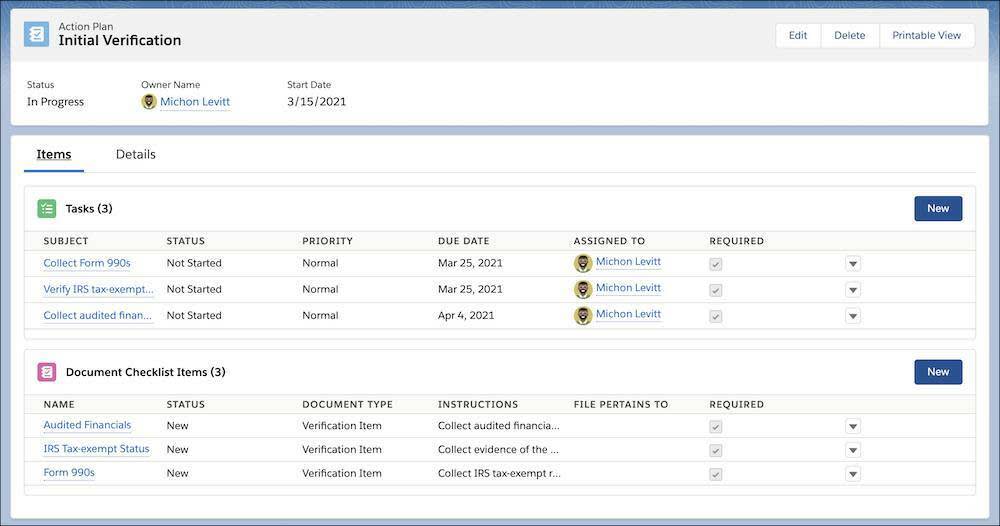1000x526 pixels.
Task: Open Michon Levitt link in Verify IRS row
Action: (628, 288)
